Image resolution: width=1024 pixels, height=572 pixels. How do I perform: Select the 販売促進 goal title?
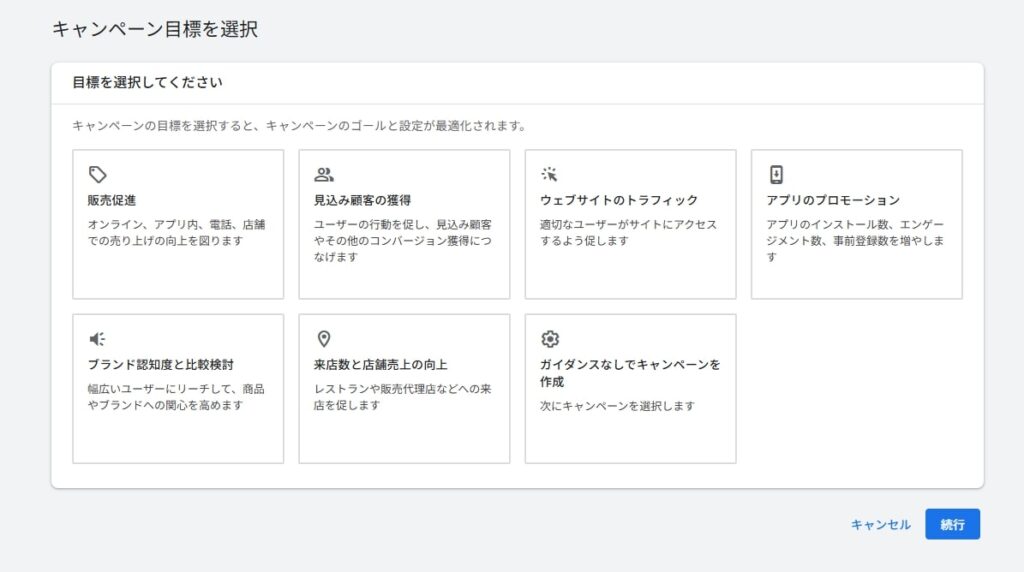[x=112, y=201]
